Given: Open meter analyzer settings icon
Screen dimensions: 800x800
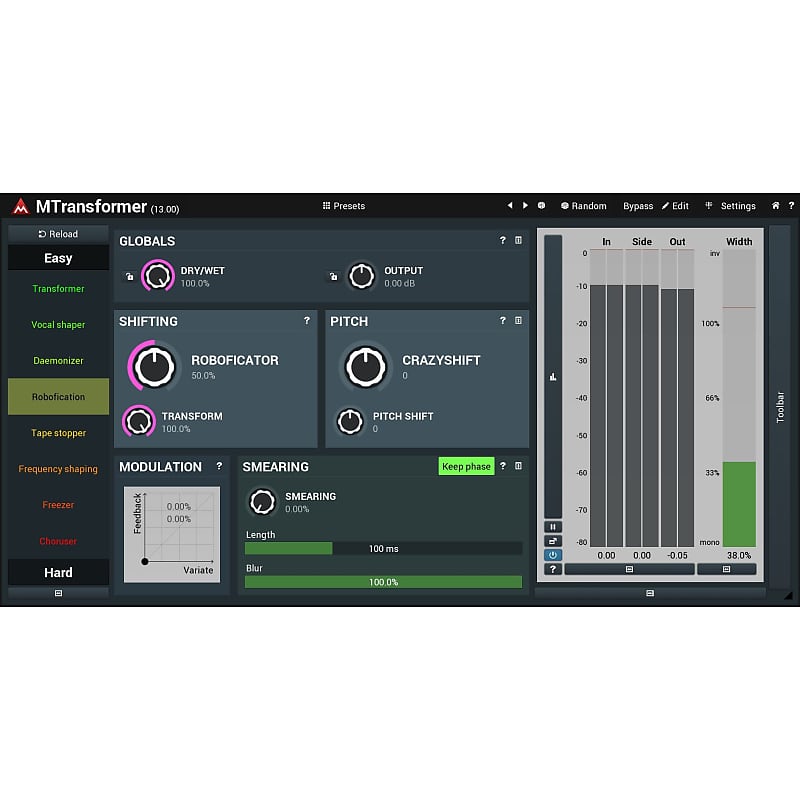Looking at the screenshot, I should coord(552,540).
